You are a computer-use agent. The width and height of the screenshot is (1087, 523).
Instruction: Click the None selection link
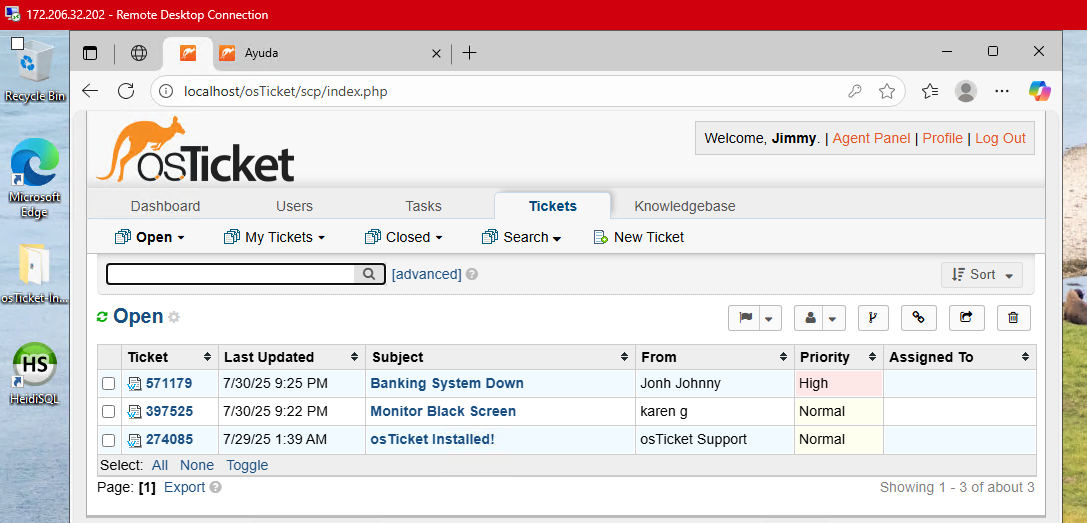(x=197, y=465)
